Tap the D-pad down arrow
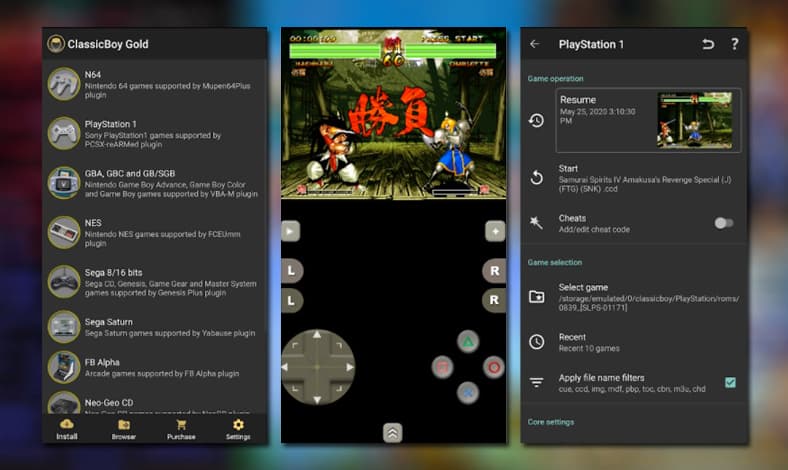 (317, 400)
